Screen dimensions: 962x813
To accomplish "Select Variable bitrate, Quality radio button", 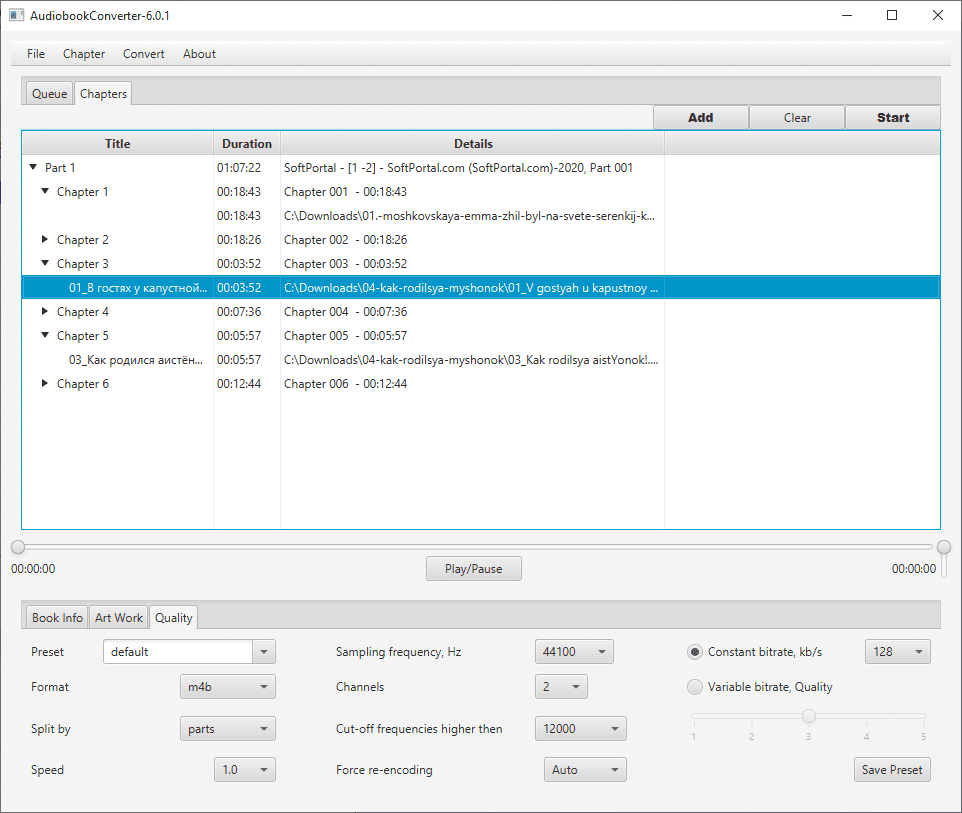I will click(695, 687).
